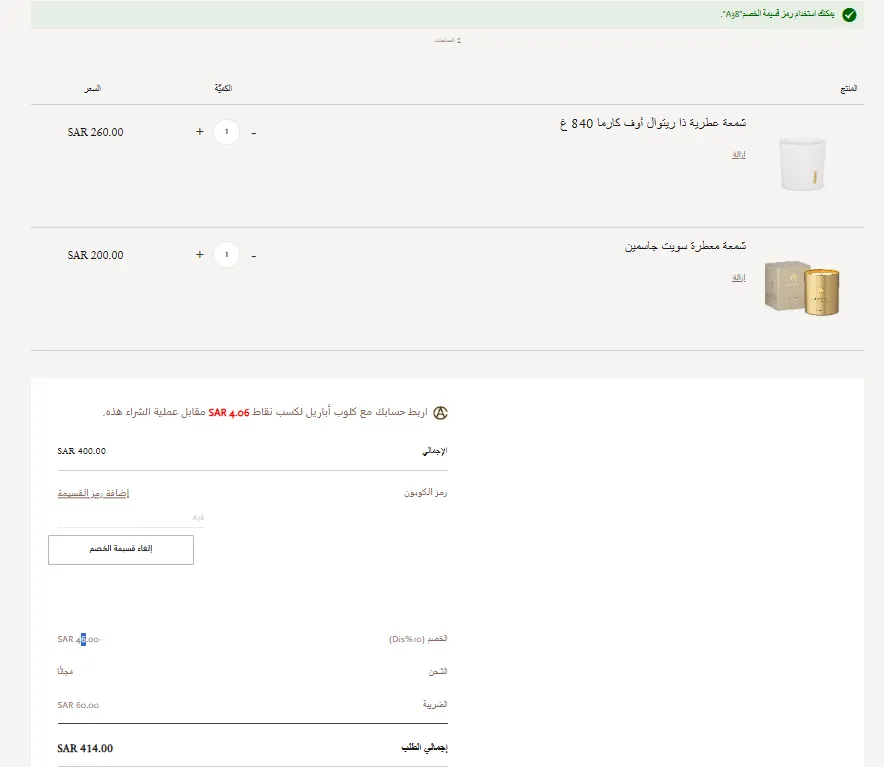Open the white Ritual of Karma candle thumbnail
This screenshot has height=767, width=884.
802,164
